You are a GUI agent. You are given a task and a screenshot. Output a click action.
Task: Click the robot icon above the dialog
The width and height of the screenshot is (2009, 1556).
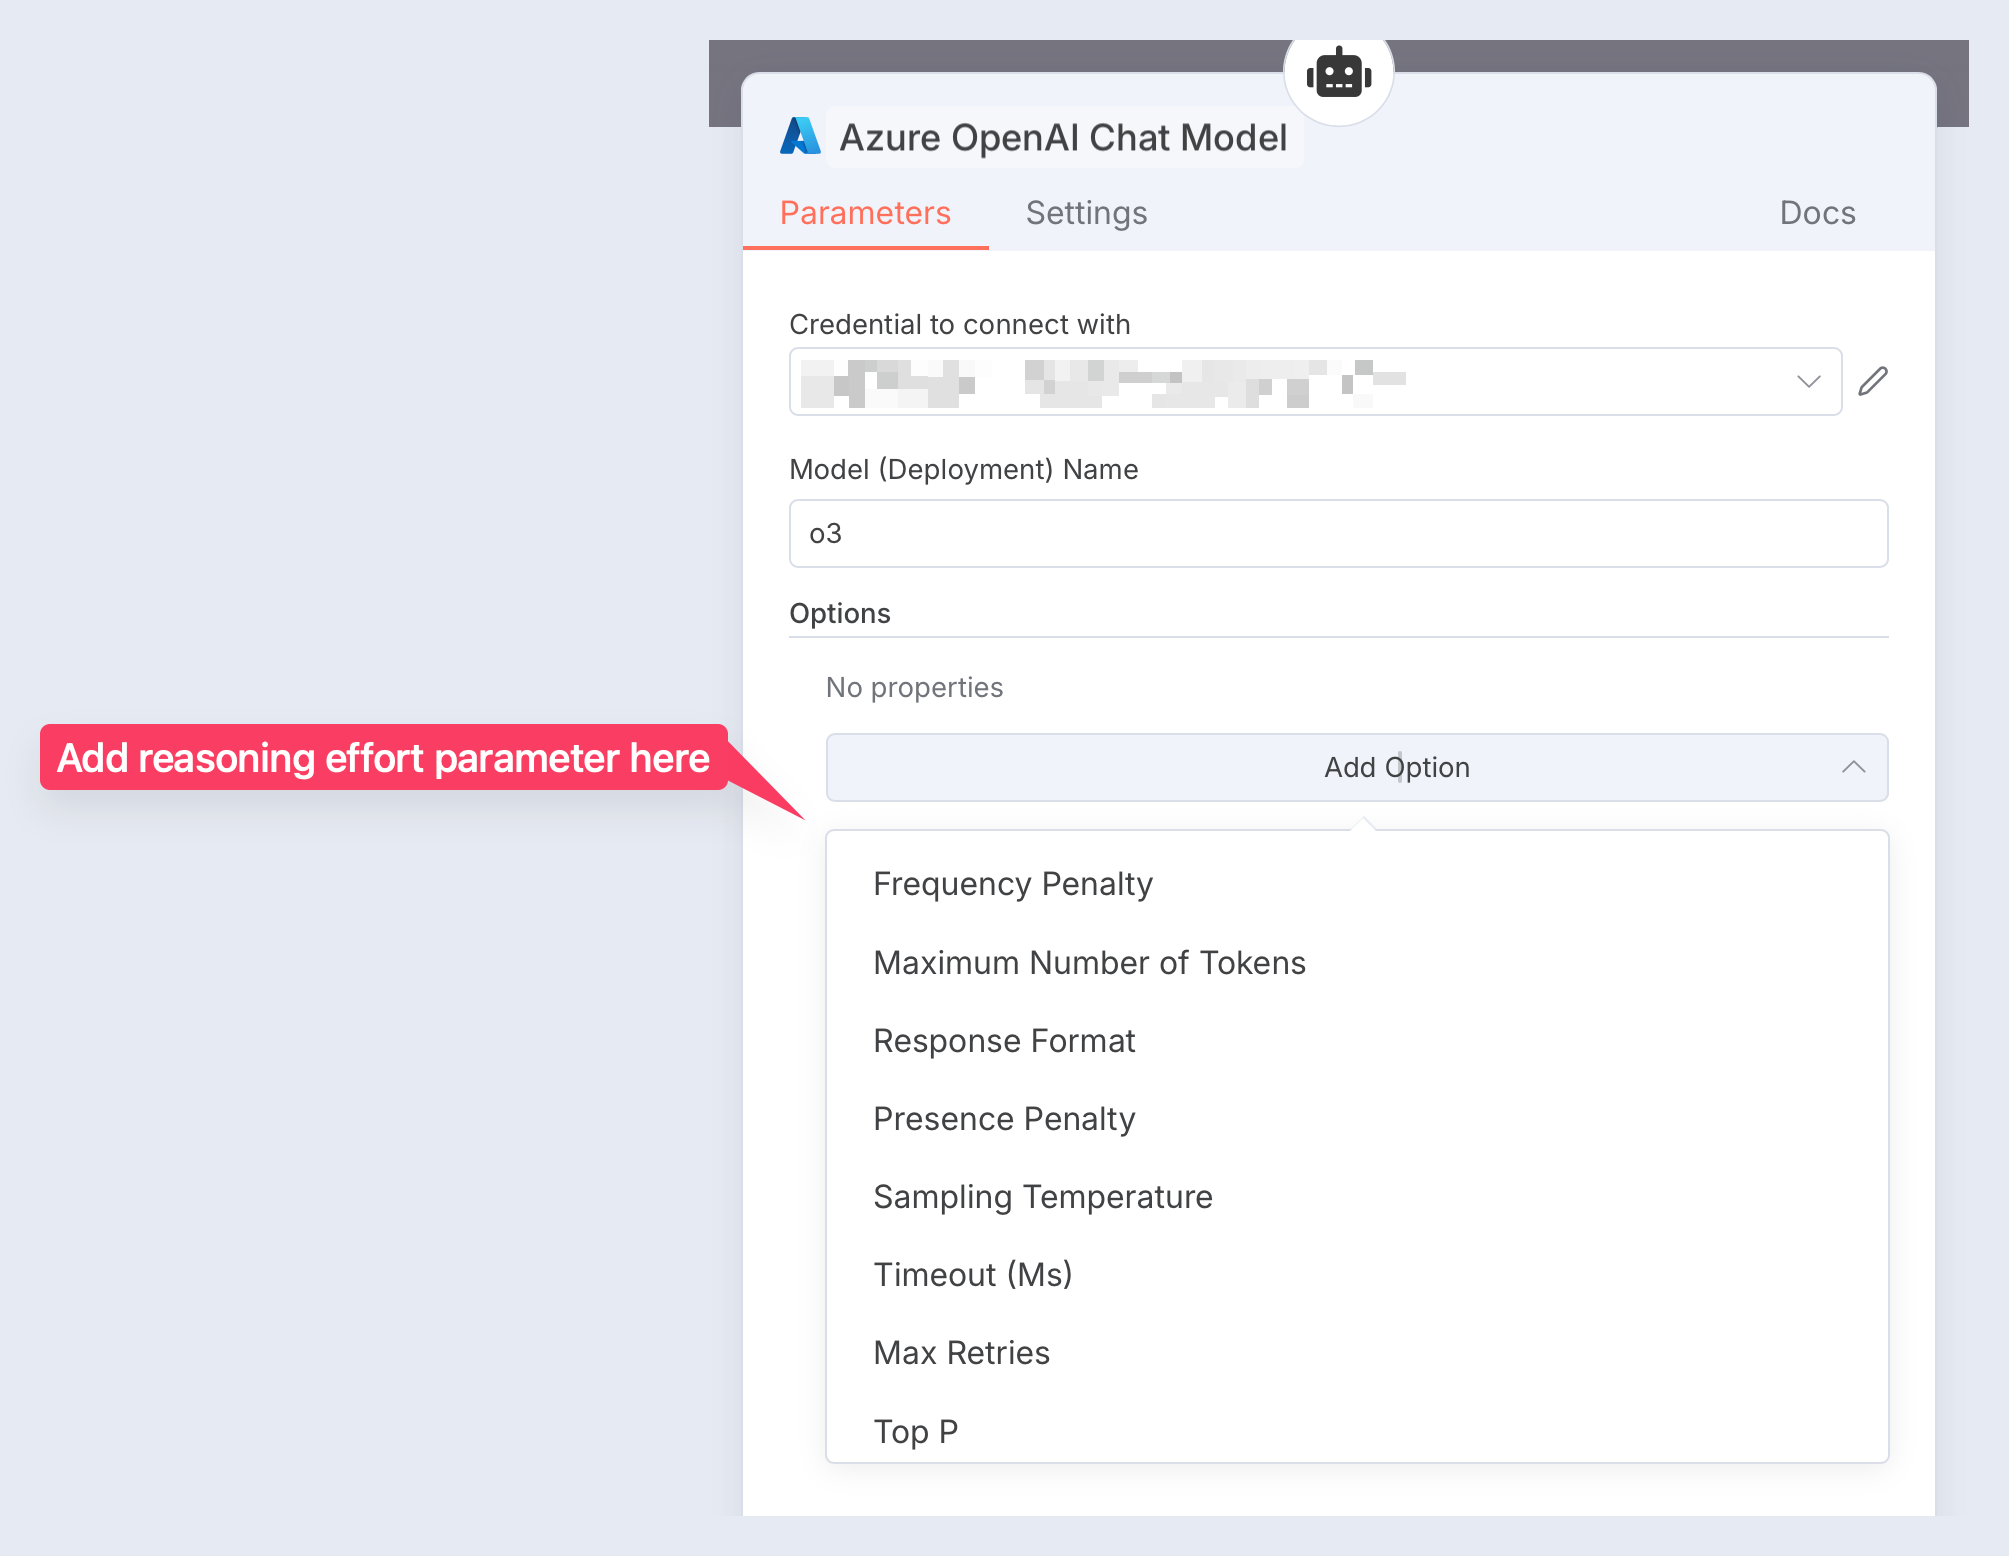coord(1339,72)
